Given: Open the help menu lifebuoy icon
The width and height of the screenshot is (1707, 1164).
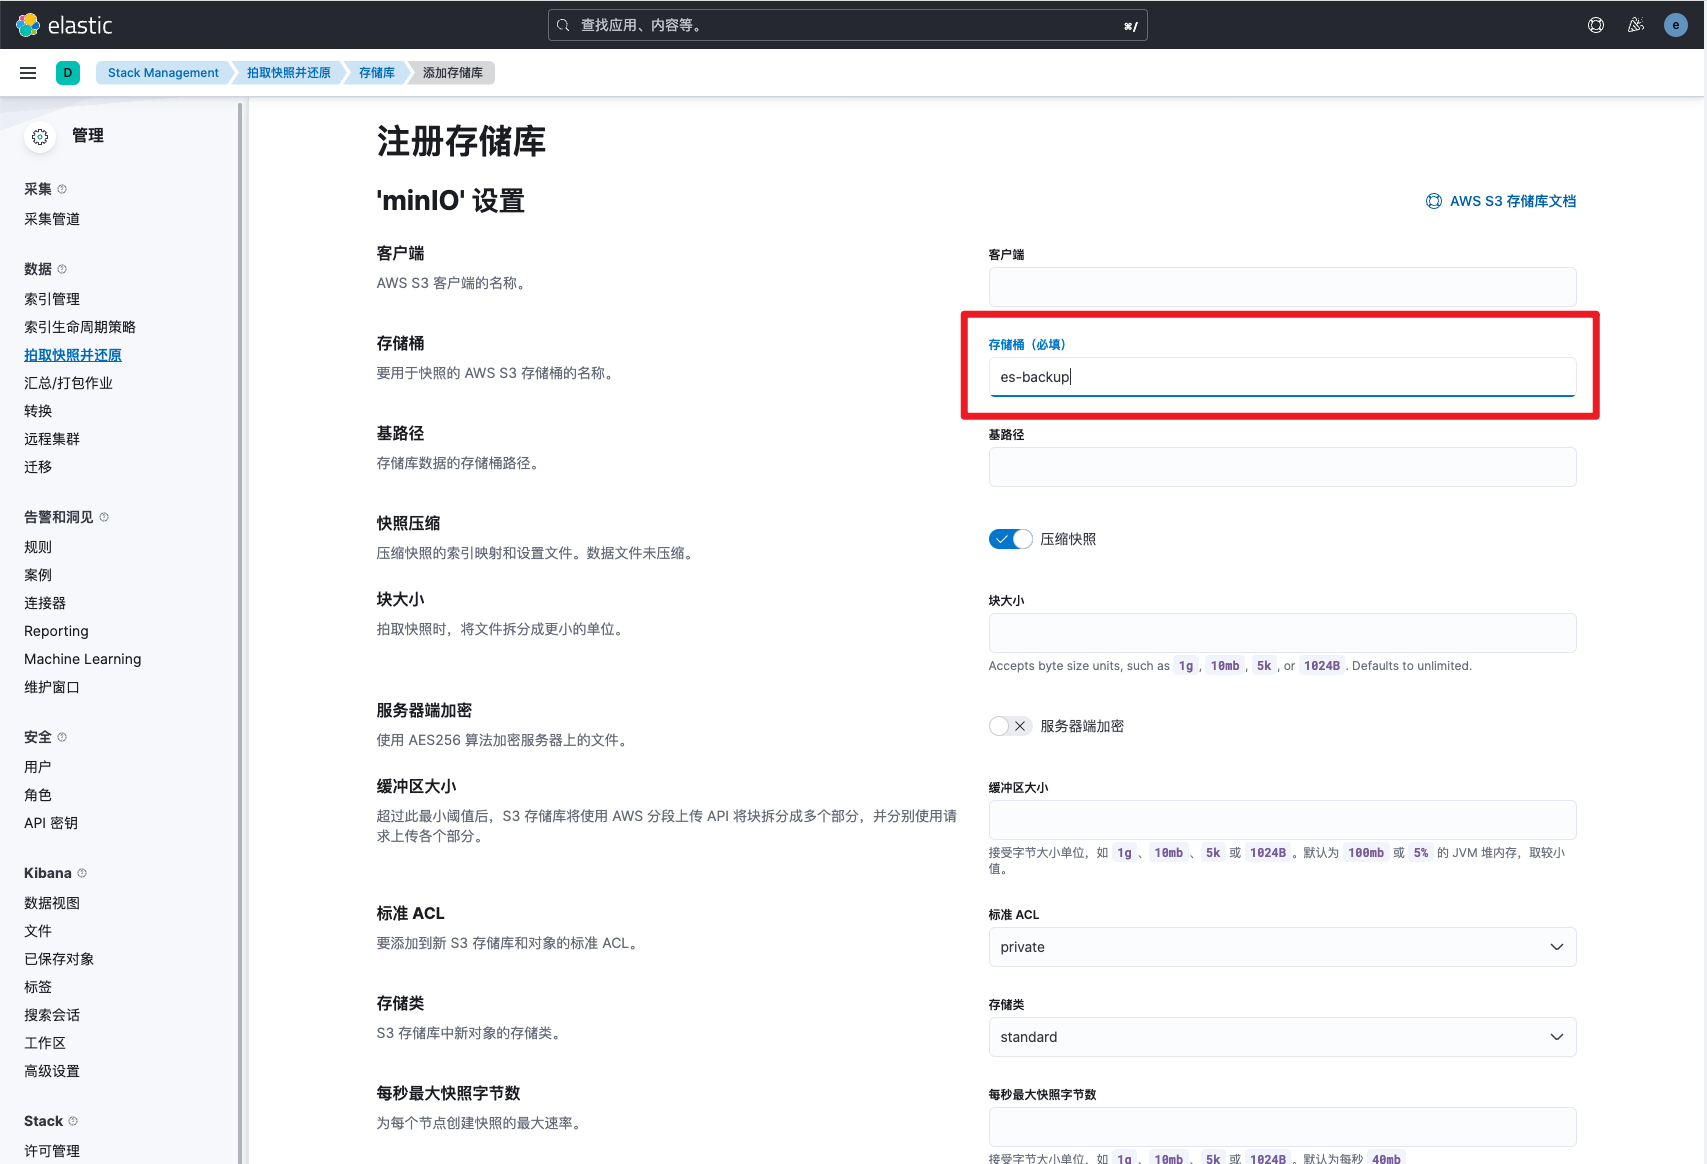Looking at the screenshot, I should click(1596, 25).
